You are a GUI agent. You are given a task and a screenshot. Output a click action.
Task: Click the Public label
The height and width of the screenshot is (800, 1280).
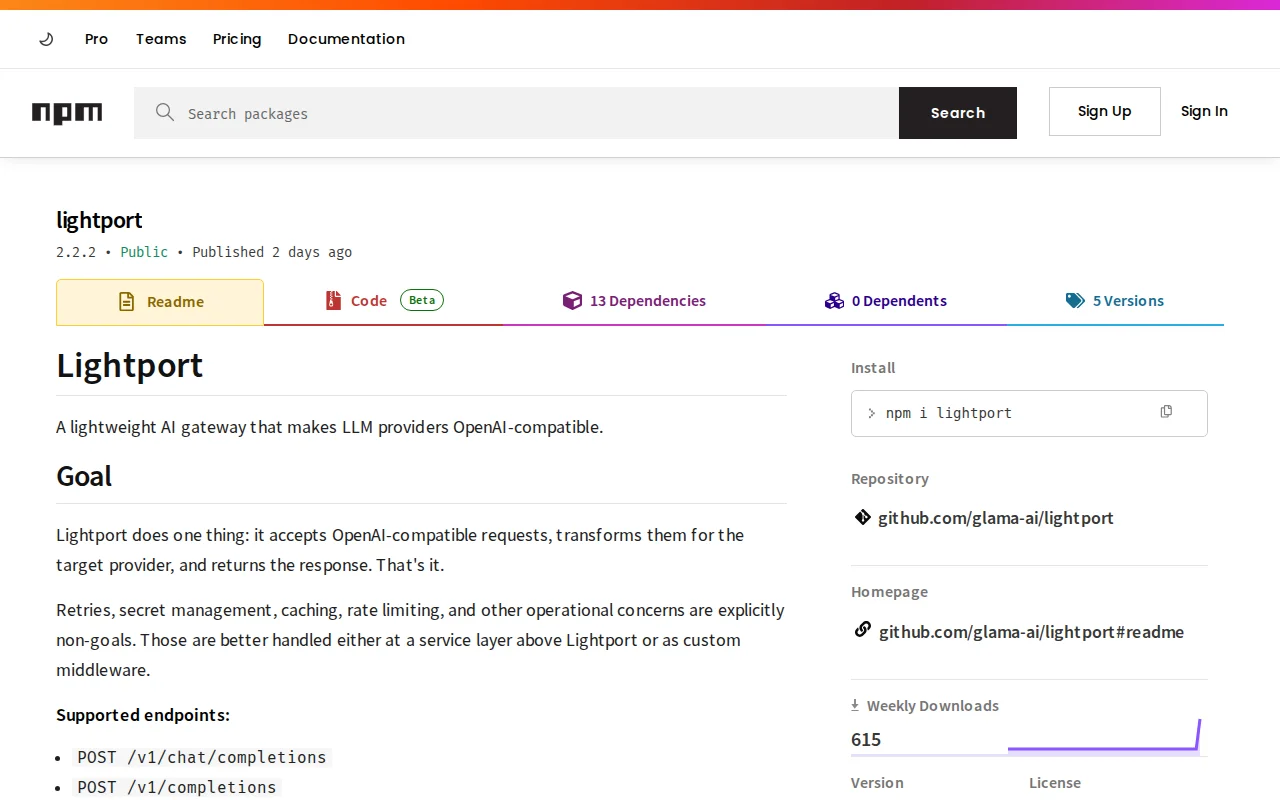pyautogui.click(x=144, y=252)
